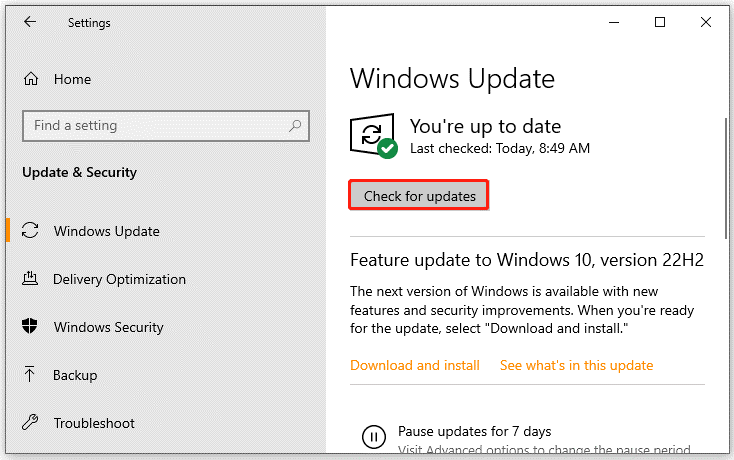Click the search magnifier icon

click(x=295, y=125)
